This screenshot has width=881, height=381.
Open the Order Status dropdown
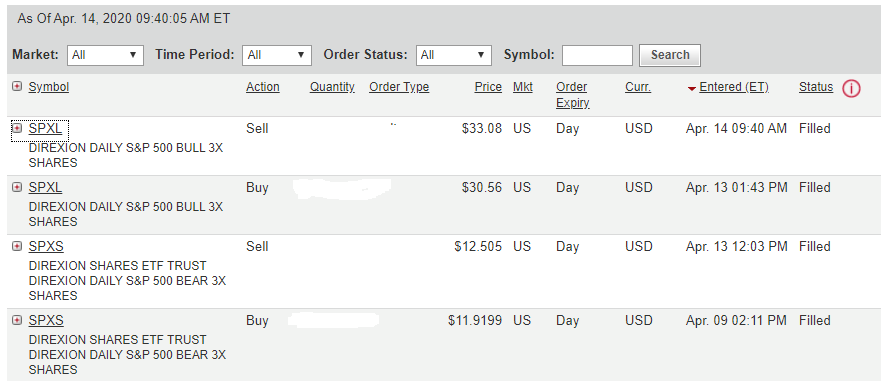tap(454, 55)
